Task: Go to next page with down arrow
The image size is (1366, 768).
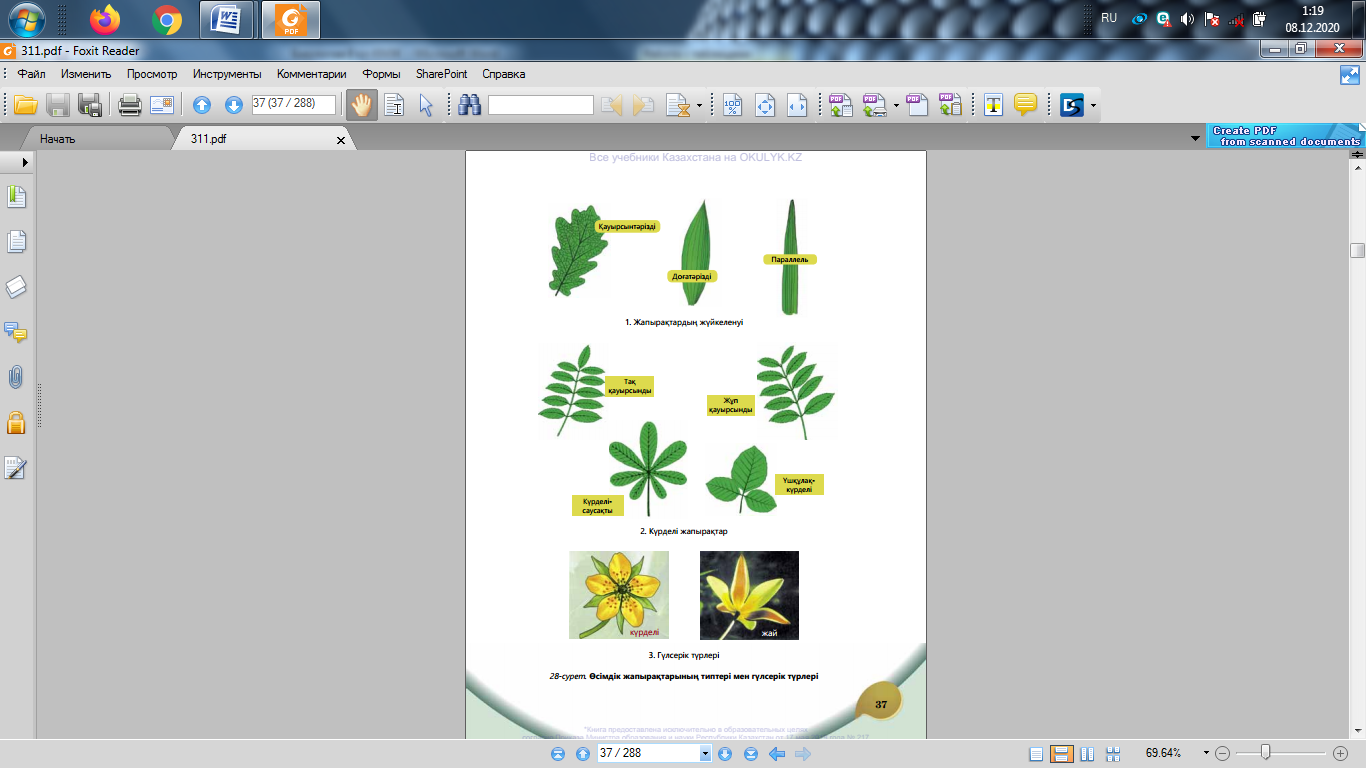Action: 234,104
